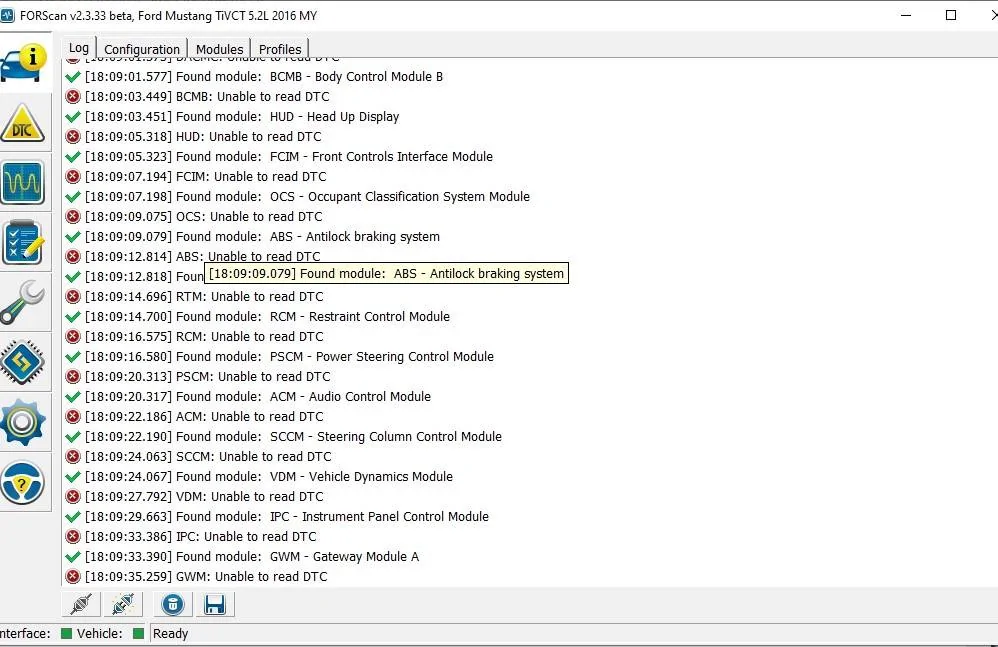Open the DTC trouble codes section
Screen dimensions: 998x647
click(x=23, y=123)
